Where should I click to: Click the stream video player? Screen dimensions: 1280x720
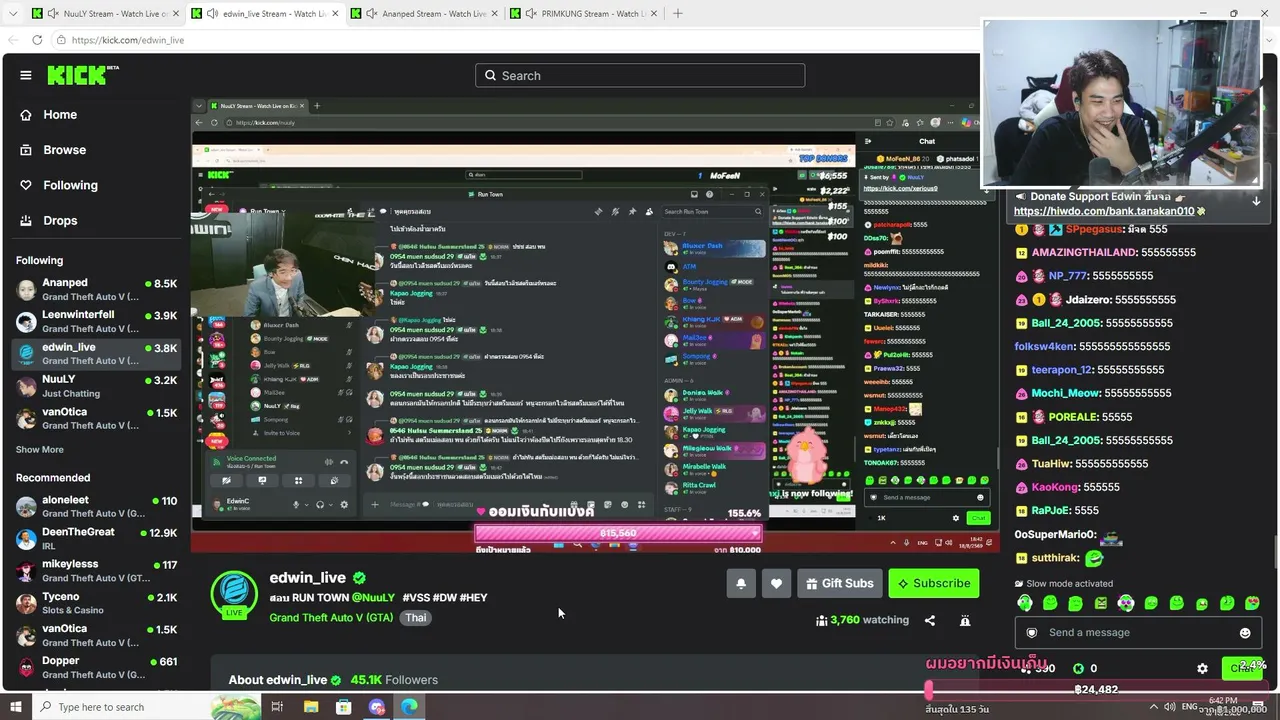pos(595,325)
